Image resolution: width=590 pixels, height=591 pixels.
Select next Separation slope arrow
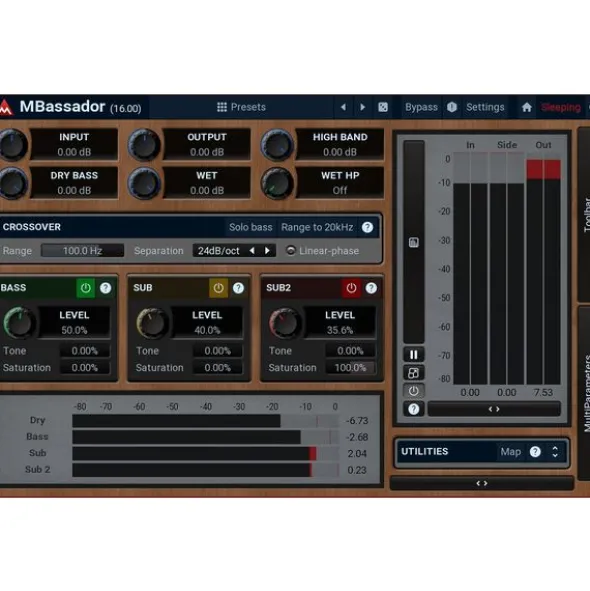(267, 251)
